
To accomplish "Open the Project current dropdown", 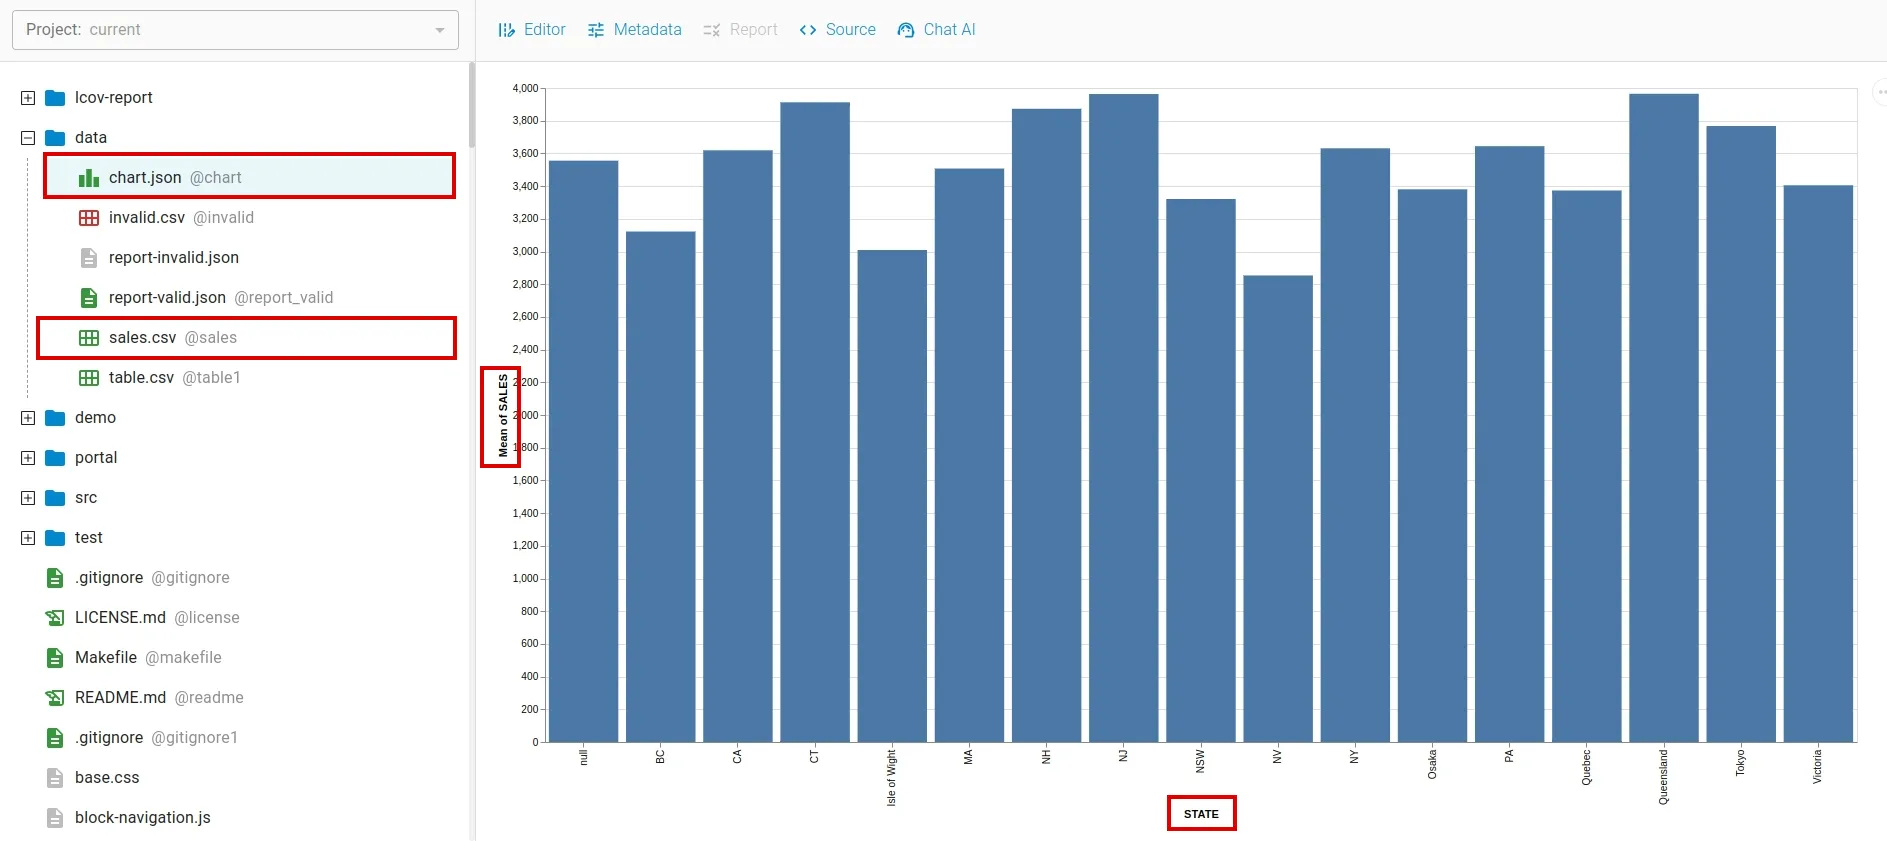I will coord(235,30).
